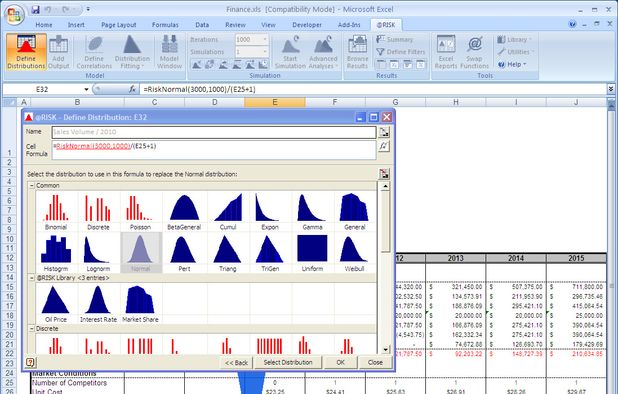Pick the General distribution
The width and height of the screenshot is (618, 394).
[x=354, y=212]
